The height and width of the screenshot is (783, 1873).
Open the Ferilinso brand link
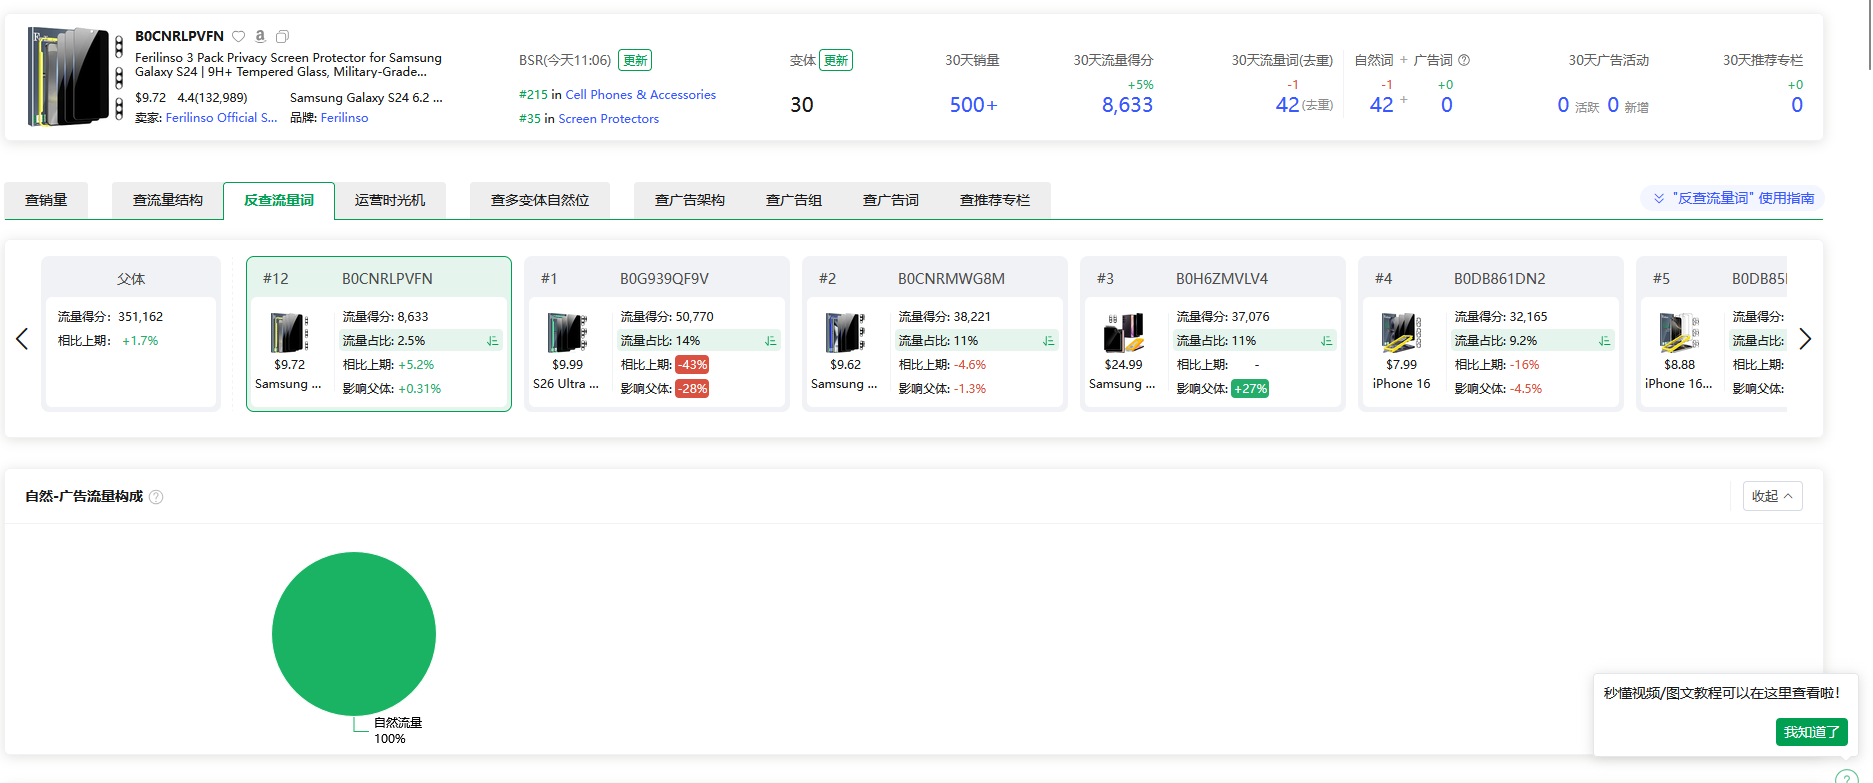pyautogui.click(x=345, y=118)
